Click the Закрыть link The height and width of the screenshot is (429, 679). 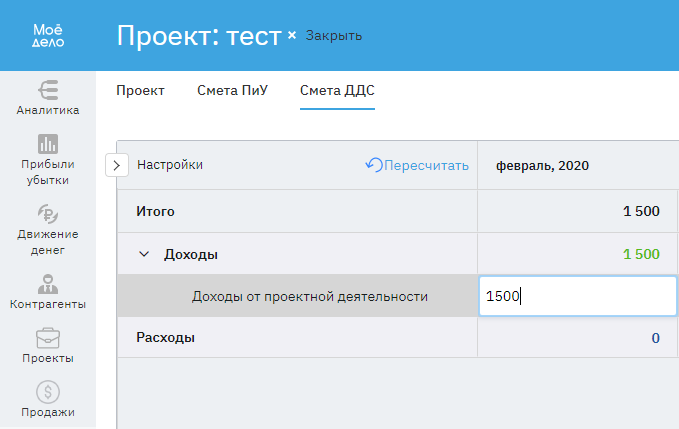click(333, 36)
